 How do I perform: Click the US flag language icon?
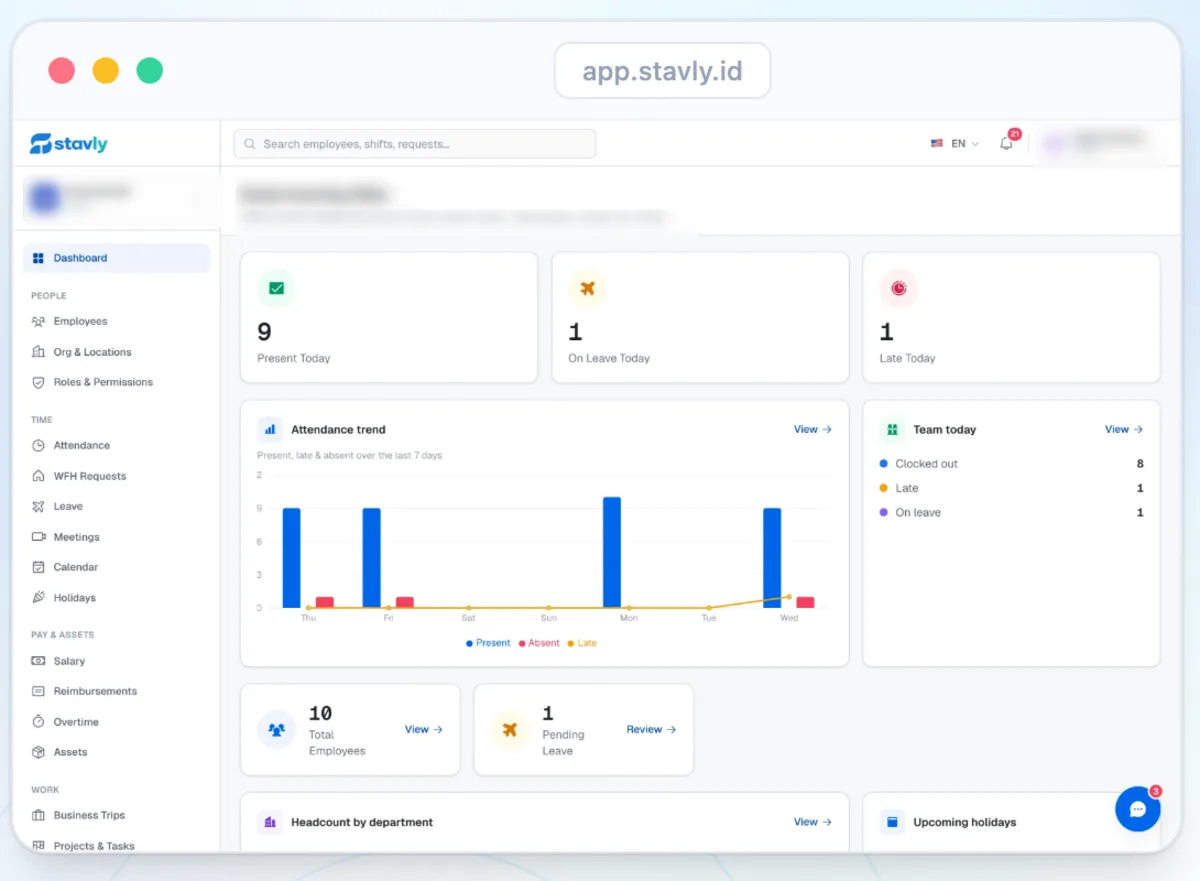tap(937, 144)
